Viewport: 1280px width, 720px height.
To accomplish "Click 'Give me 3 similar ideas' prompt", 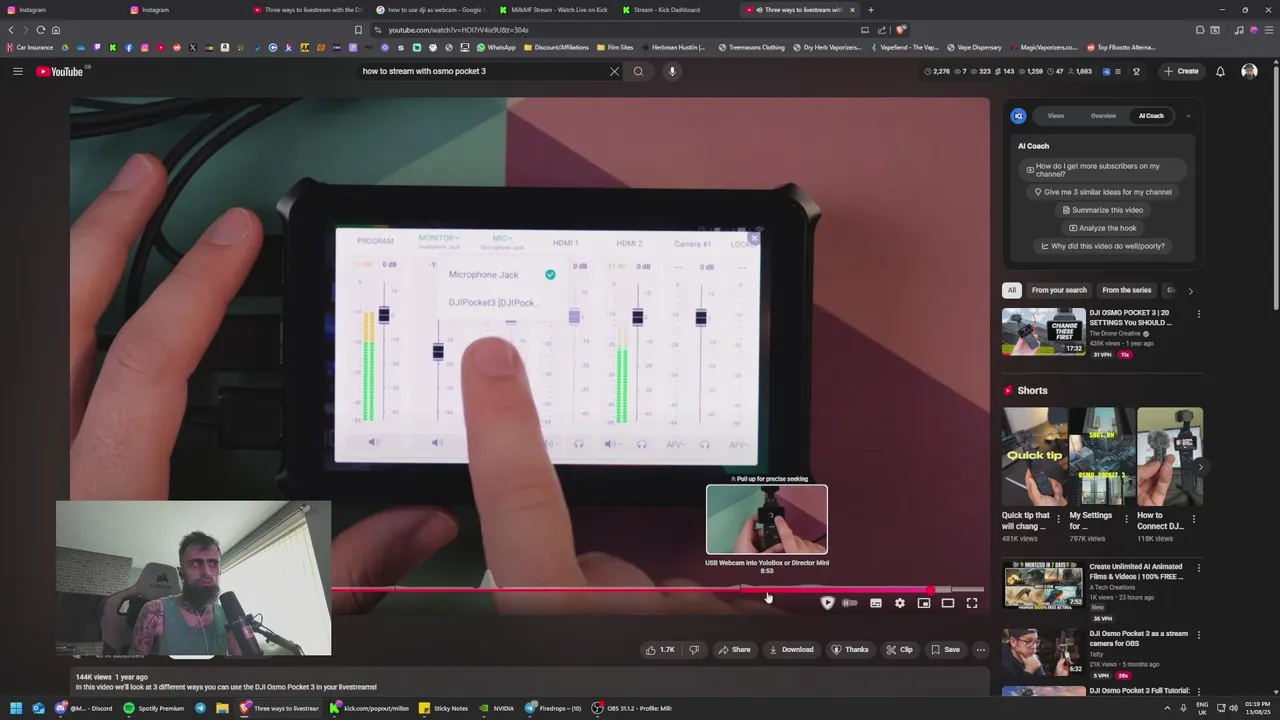I will coord(1103,192).
